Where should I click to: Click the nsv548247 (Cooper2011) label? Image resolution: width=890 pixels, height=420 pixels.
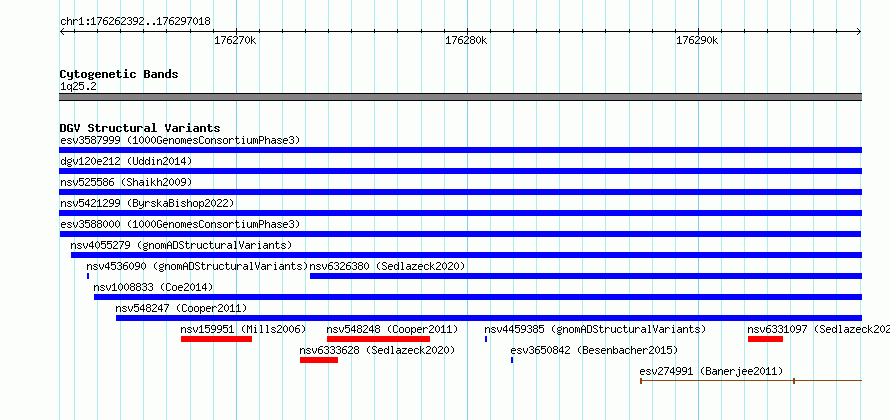coord(181,308)
